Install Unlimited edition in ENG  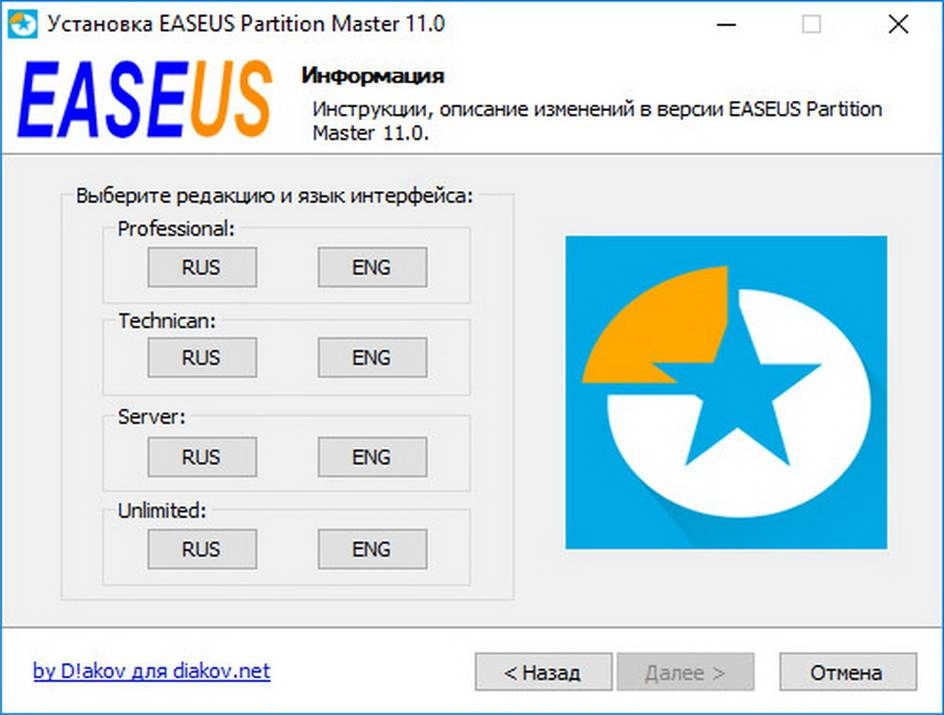point(372,549)
